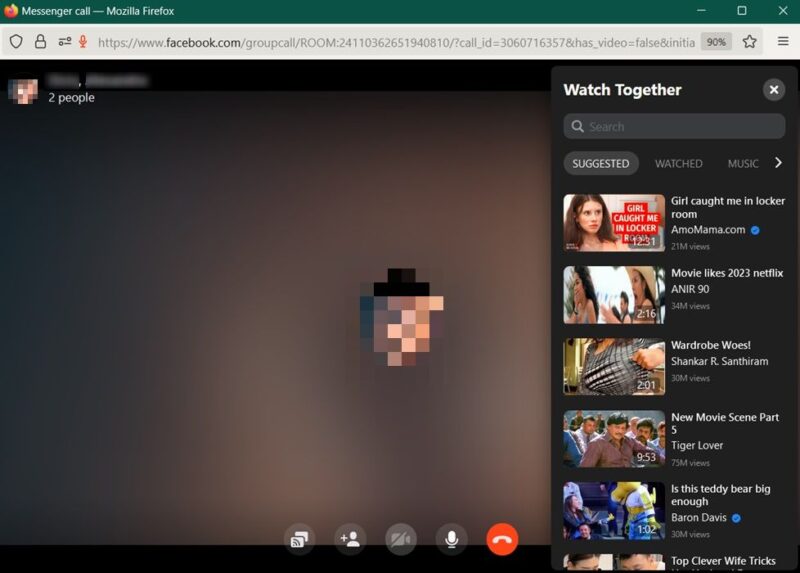Click Baron Davis channel name

pos(698,517)
